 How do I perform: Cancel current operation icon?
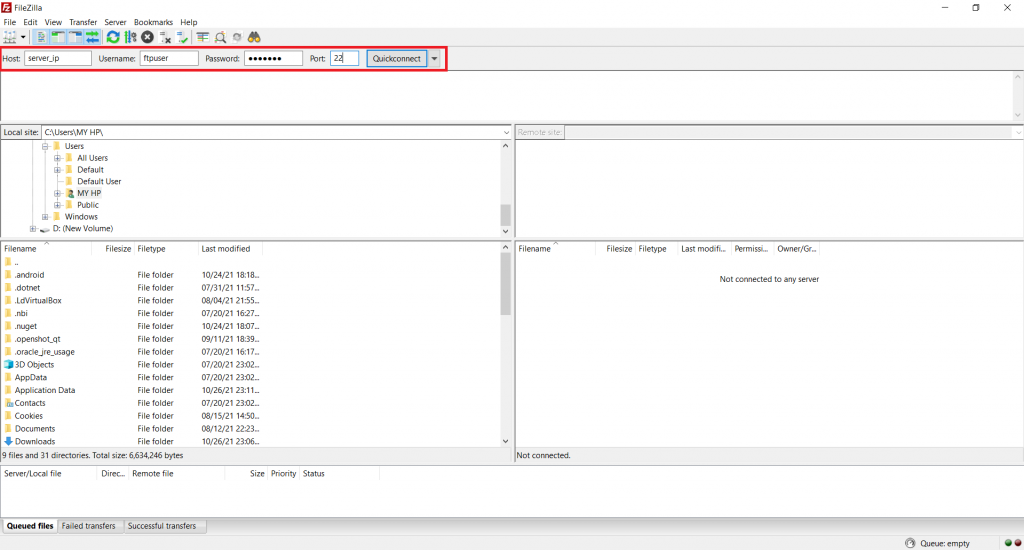(148, 37)
